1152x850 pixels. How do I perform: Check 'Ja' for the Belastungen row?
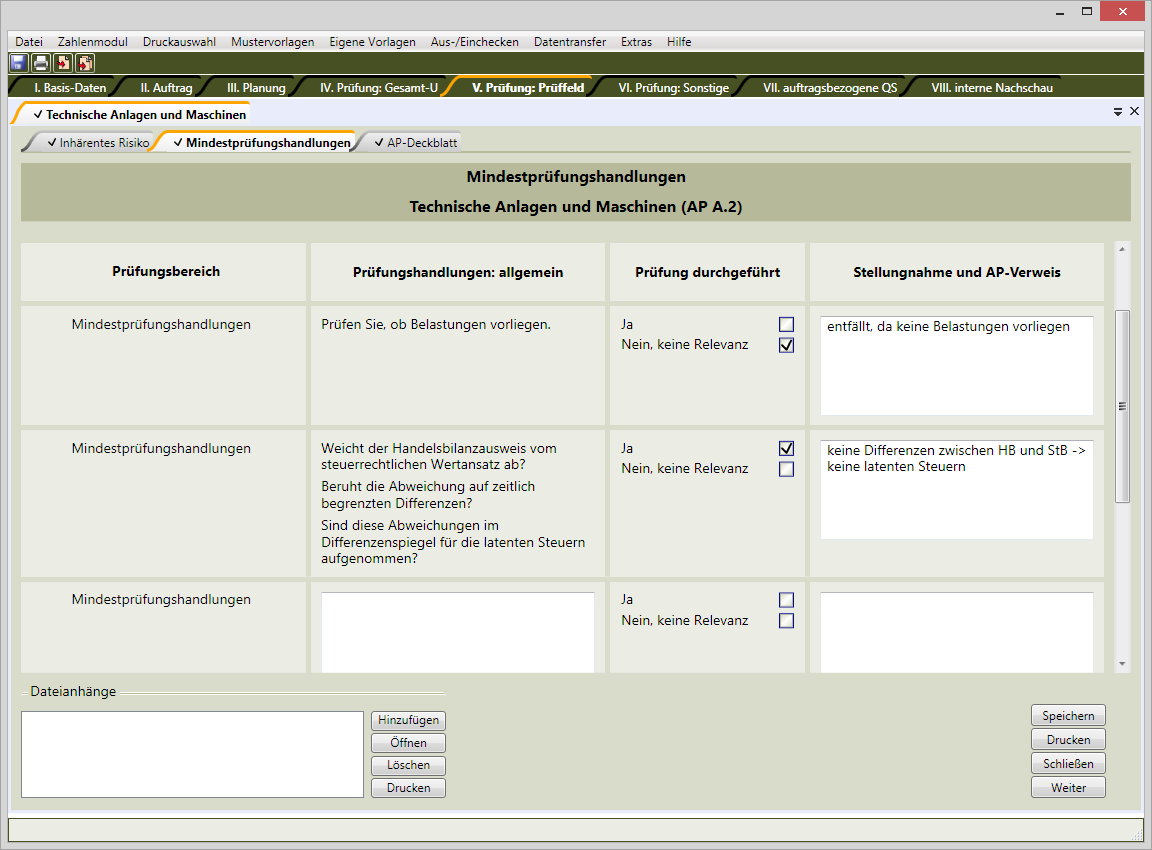point(786,324)
